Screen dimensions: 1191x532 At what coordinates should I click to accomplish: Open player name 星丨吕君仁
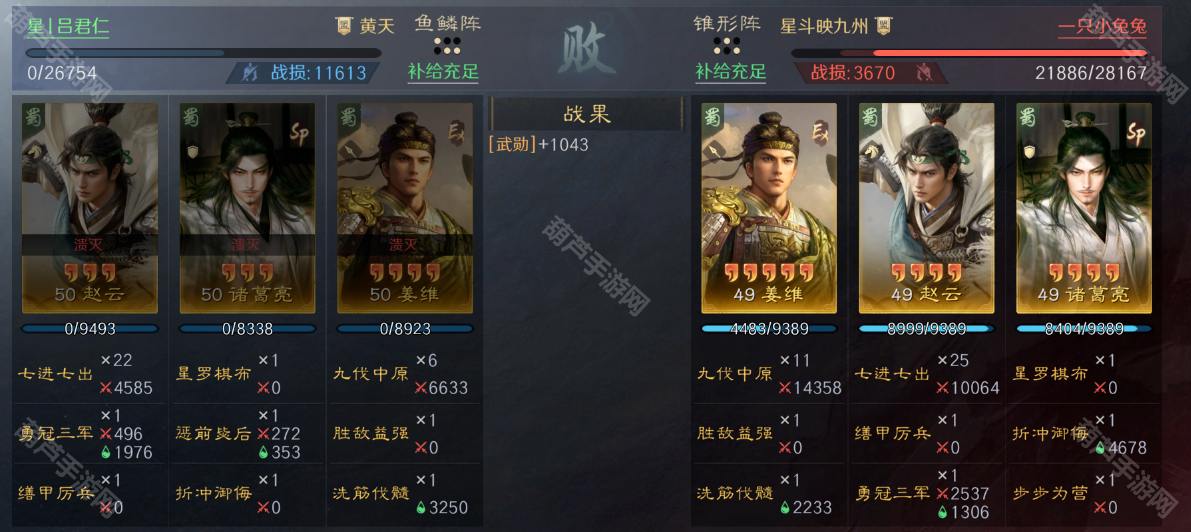pos(68,27)
